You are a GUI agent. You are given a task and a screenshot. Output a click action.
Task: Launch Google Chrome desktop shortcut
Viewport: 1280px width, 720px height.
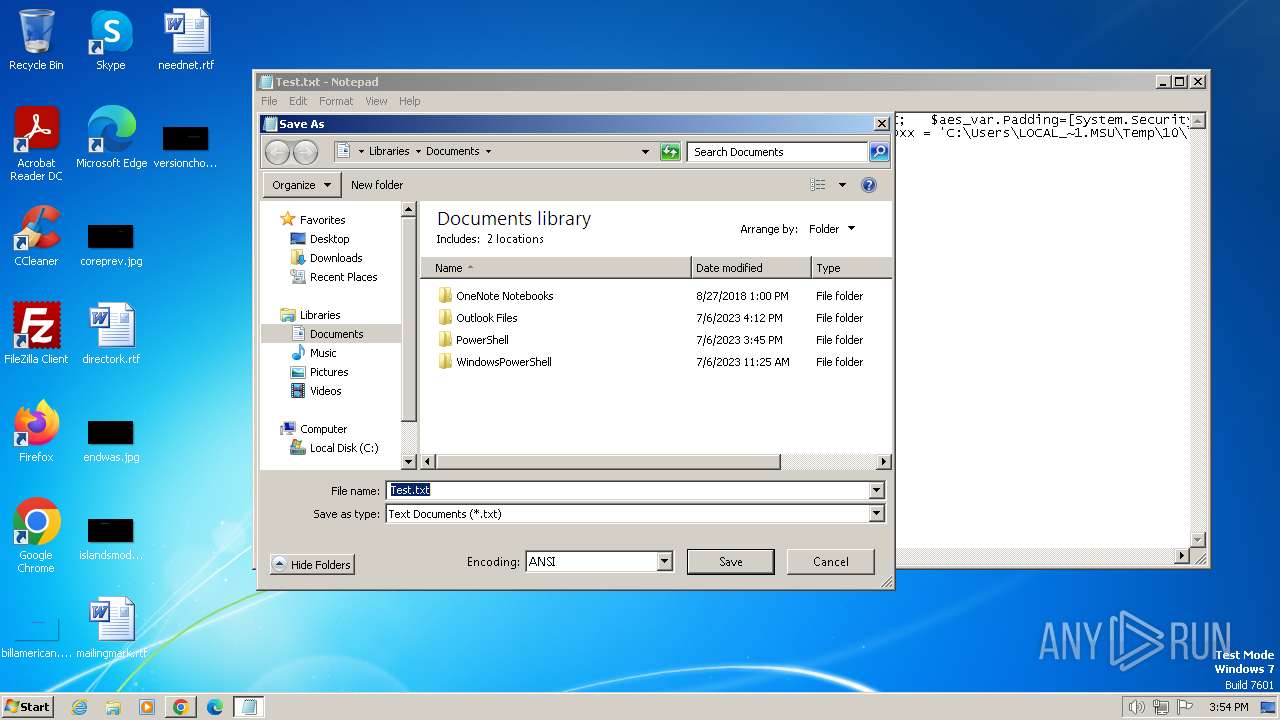36,536
